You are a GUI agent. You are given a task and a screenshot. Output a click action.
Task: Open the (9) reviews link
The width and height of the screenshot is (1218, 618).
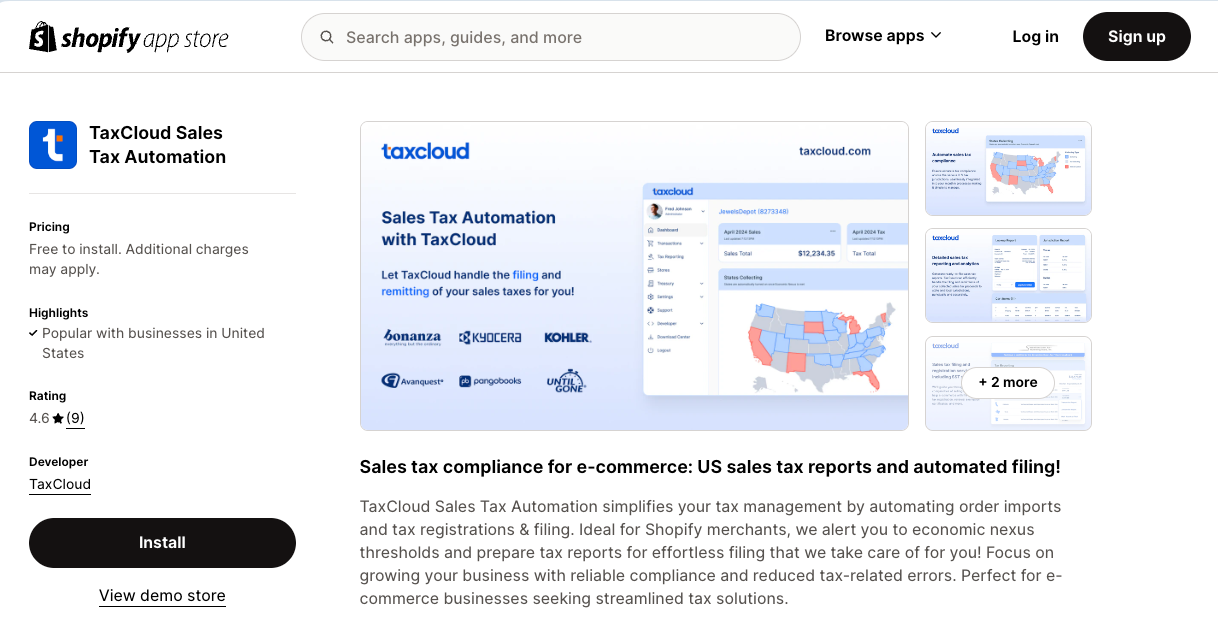[75, 418]
